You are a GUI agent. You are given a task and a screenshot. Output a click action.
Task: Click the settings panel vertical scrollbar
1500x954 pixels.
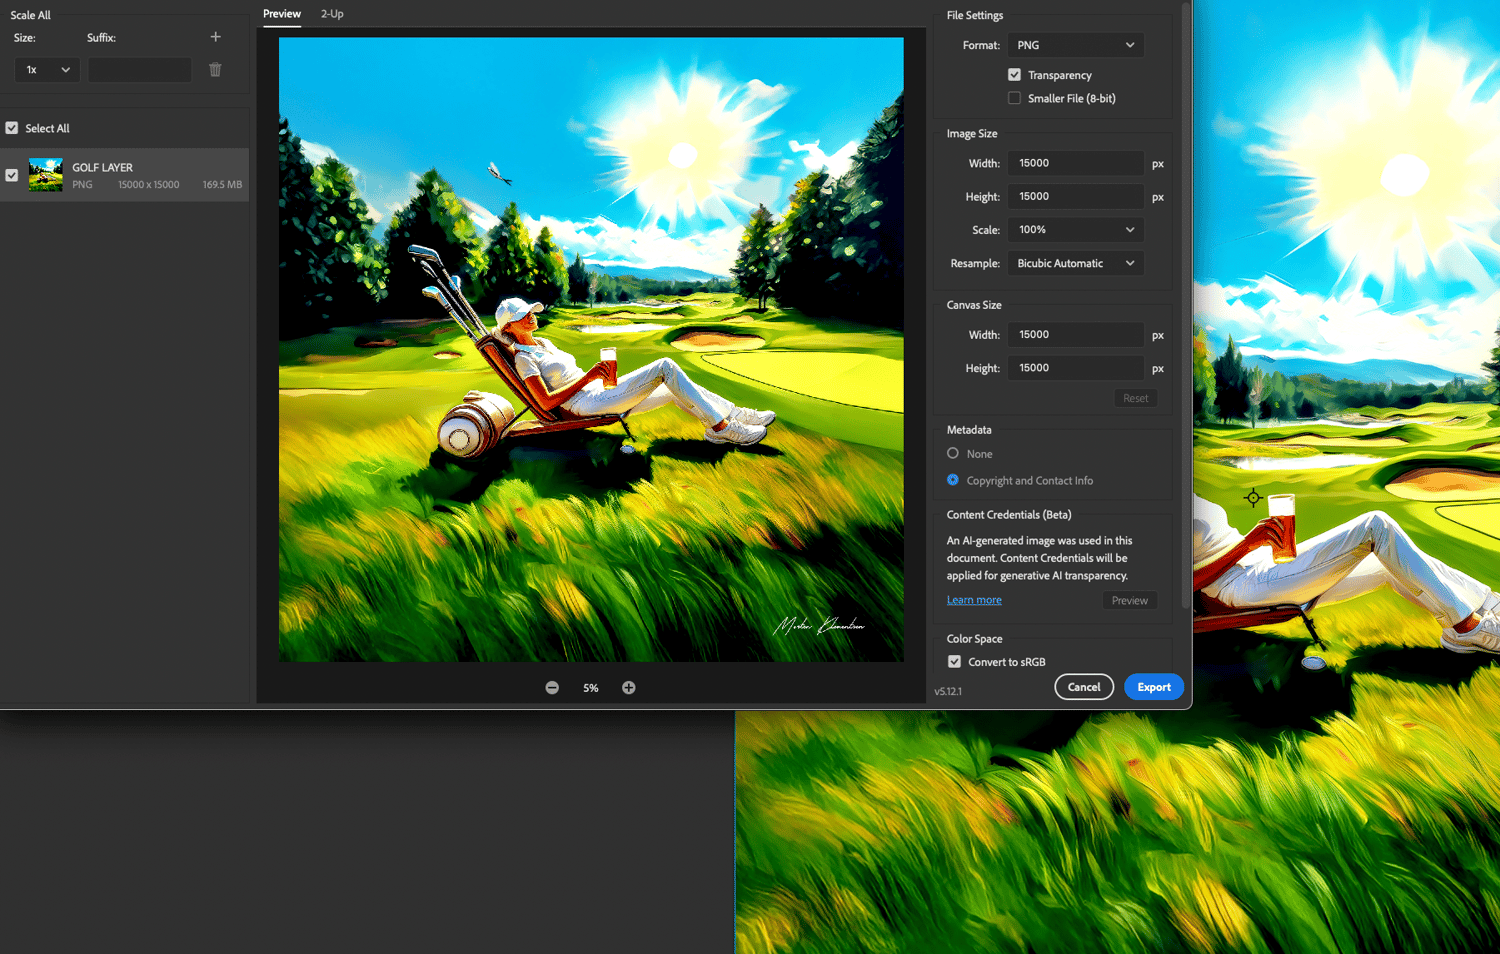1186,305
